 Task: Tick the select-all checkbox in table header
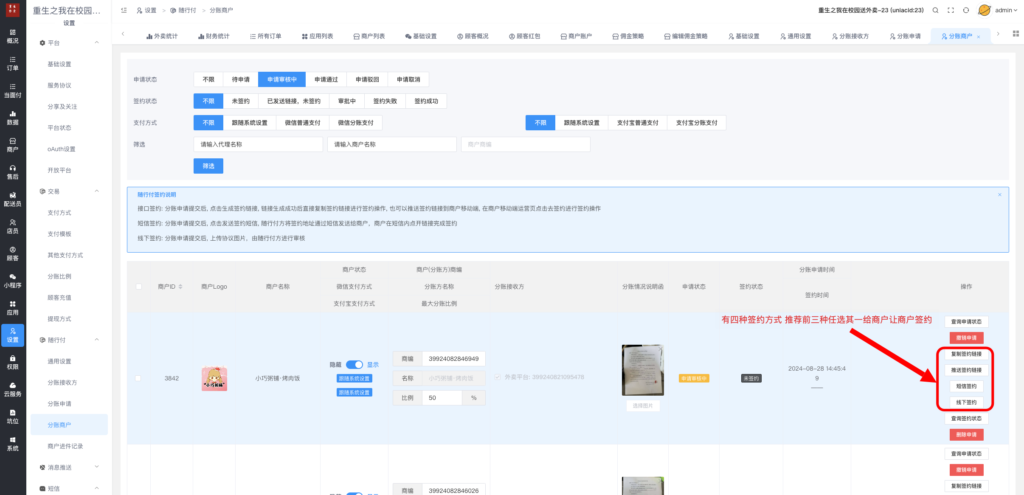point(138,287)
